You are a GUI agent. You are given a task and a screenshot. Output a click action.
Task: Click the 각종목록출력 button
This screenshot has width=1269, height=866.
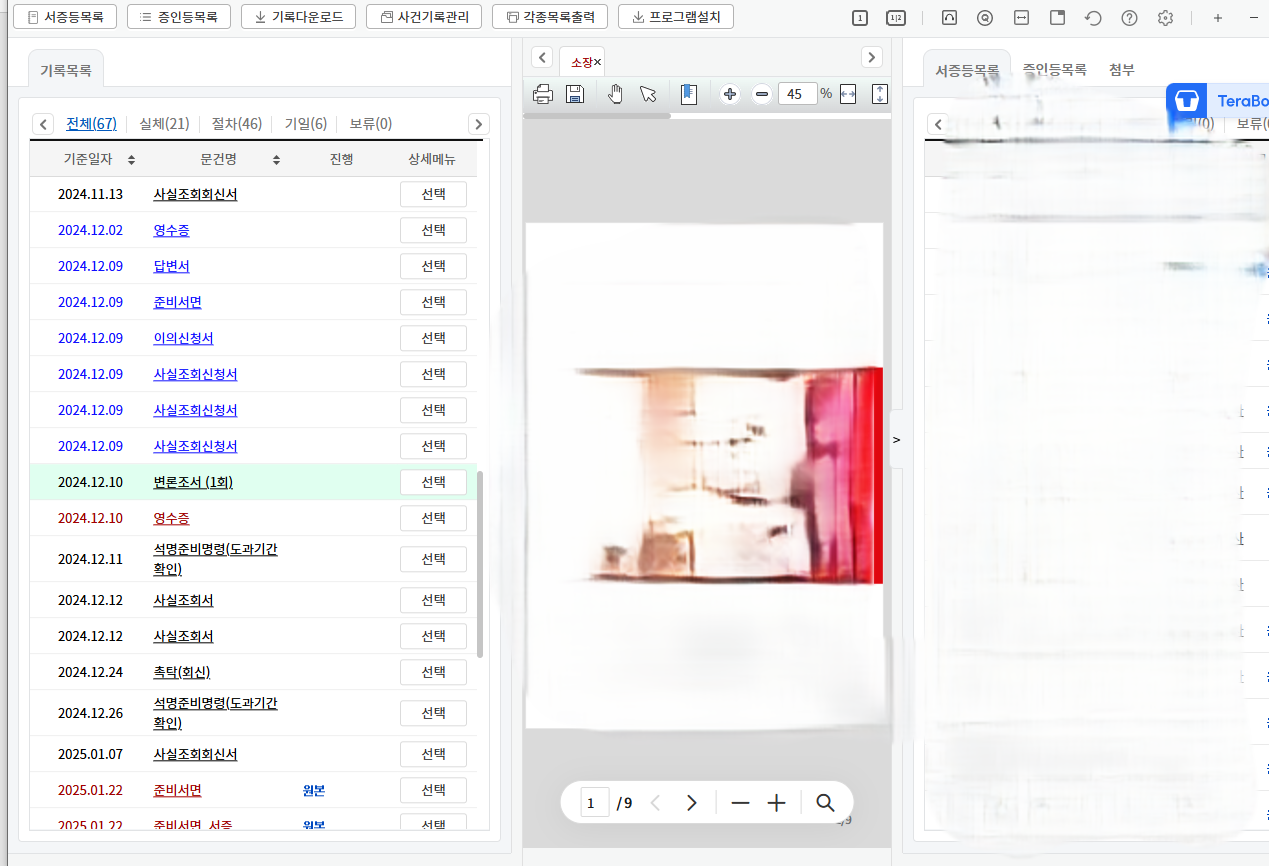[x=550, y=17]
